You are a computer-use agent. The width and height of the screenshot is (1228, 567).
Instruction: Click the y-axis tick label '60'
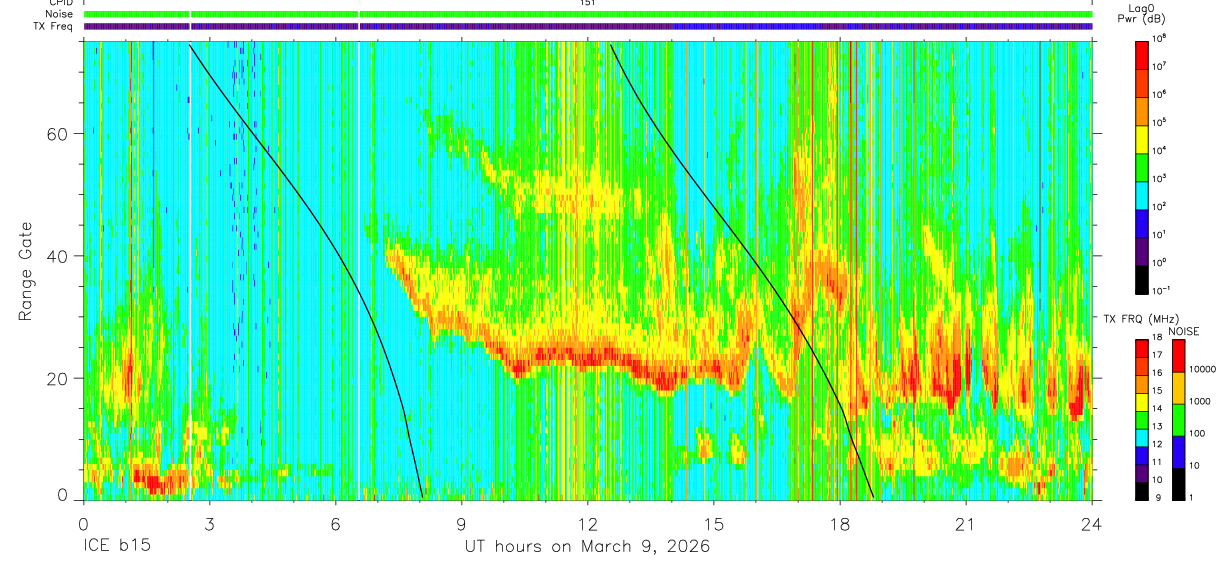point(57,134)
